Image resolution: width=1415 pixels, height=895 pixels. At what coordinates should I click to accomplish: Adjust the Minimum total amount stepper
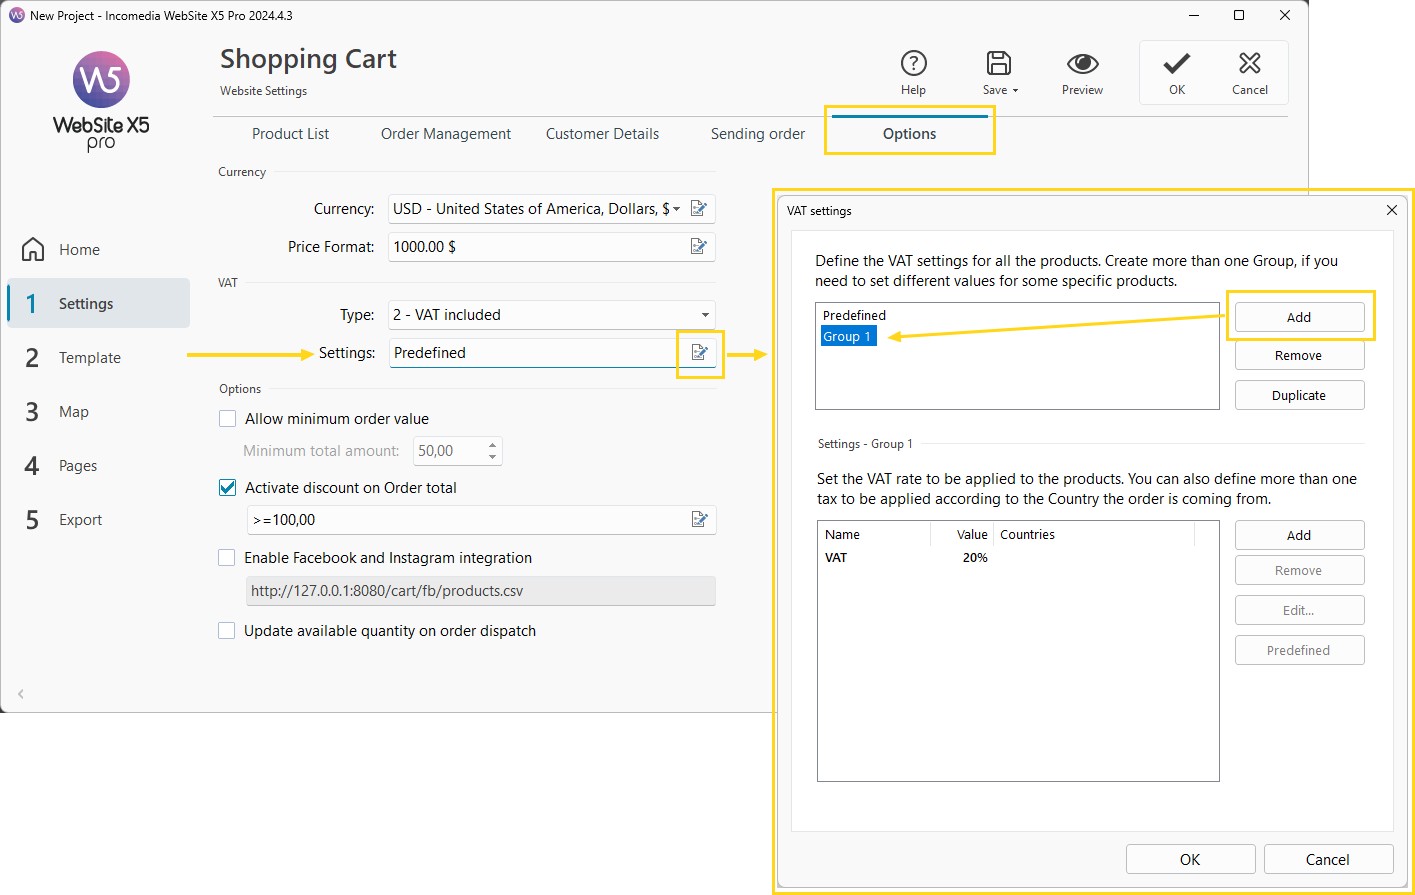click(x=492, y=451)
